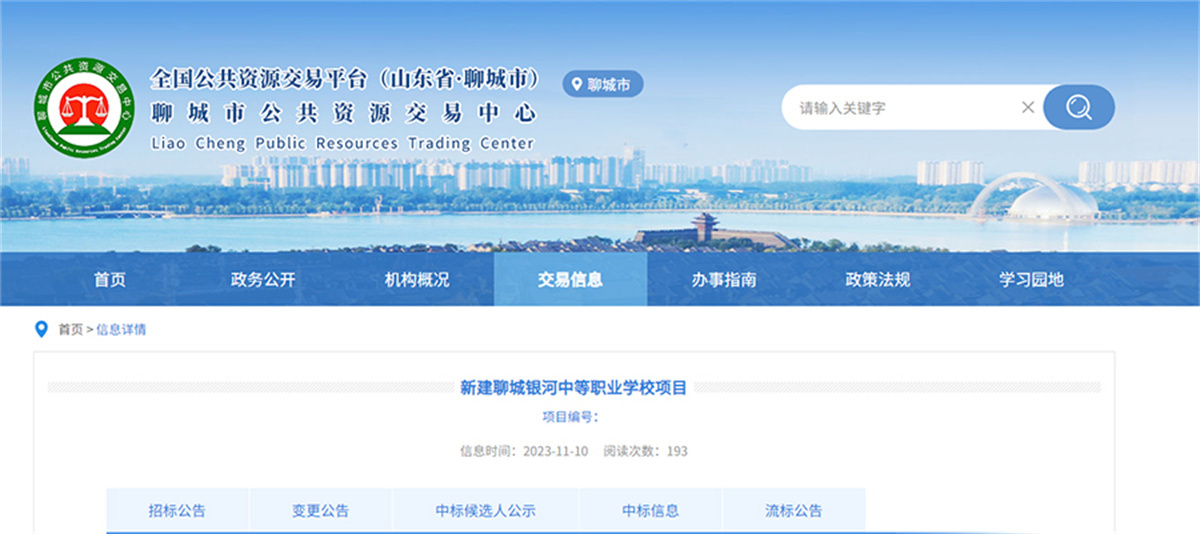Open the 办事指南 navigation item
1200x534 pixels.
point(724,280)
